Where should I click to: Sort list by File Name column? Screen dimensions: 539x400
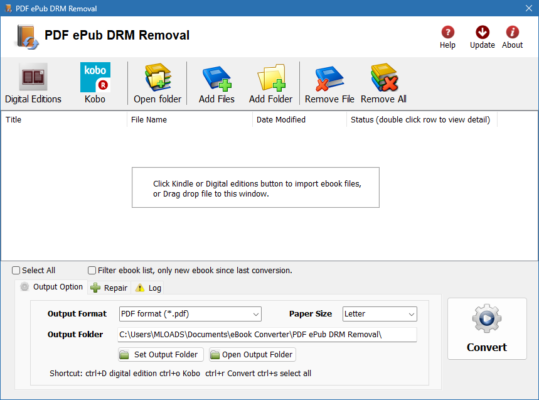coord(190,120)
